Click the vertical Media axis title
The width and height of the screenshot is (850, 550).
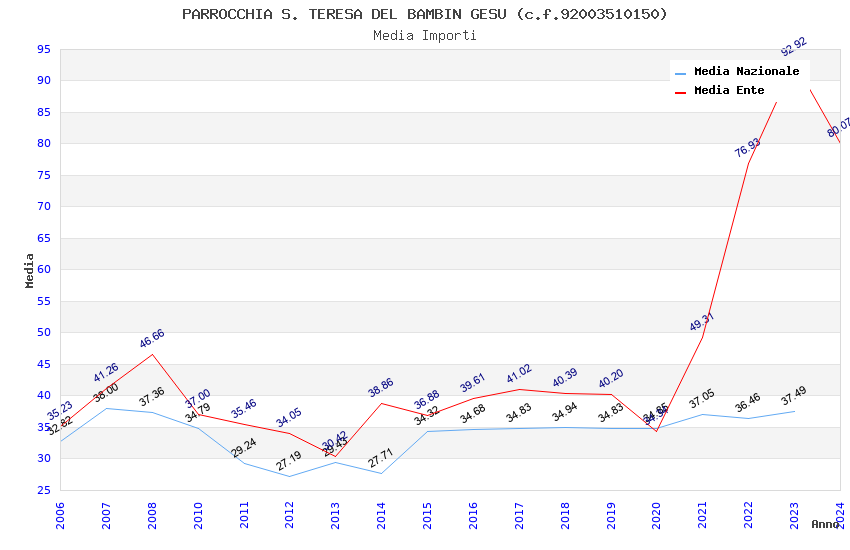click(x=29, y=270)
